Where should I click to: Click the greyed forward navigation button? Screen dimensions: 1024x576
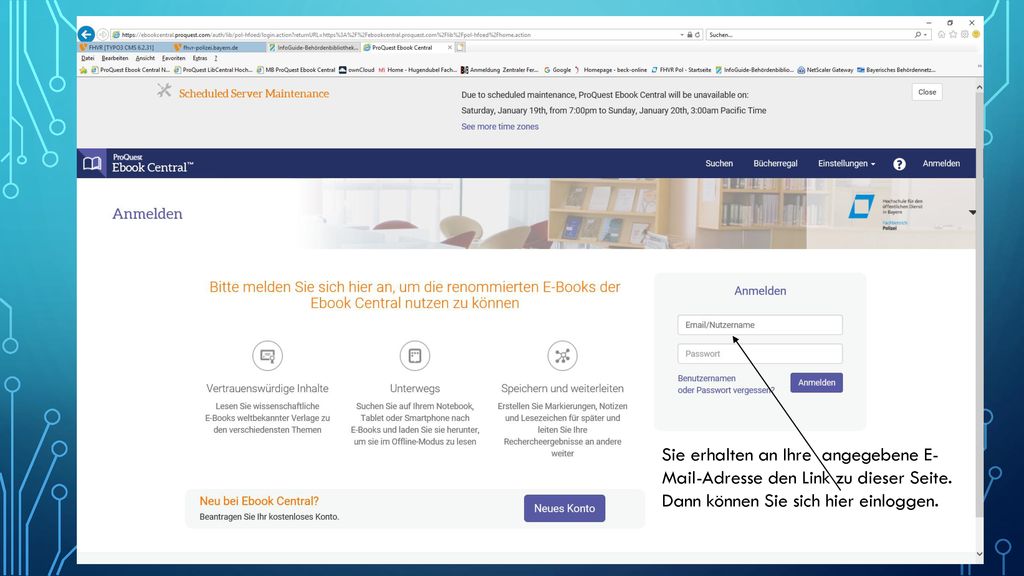103,35
